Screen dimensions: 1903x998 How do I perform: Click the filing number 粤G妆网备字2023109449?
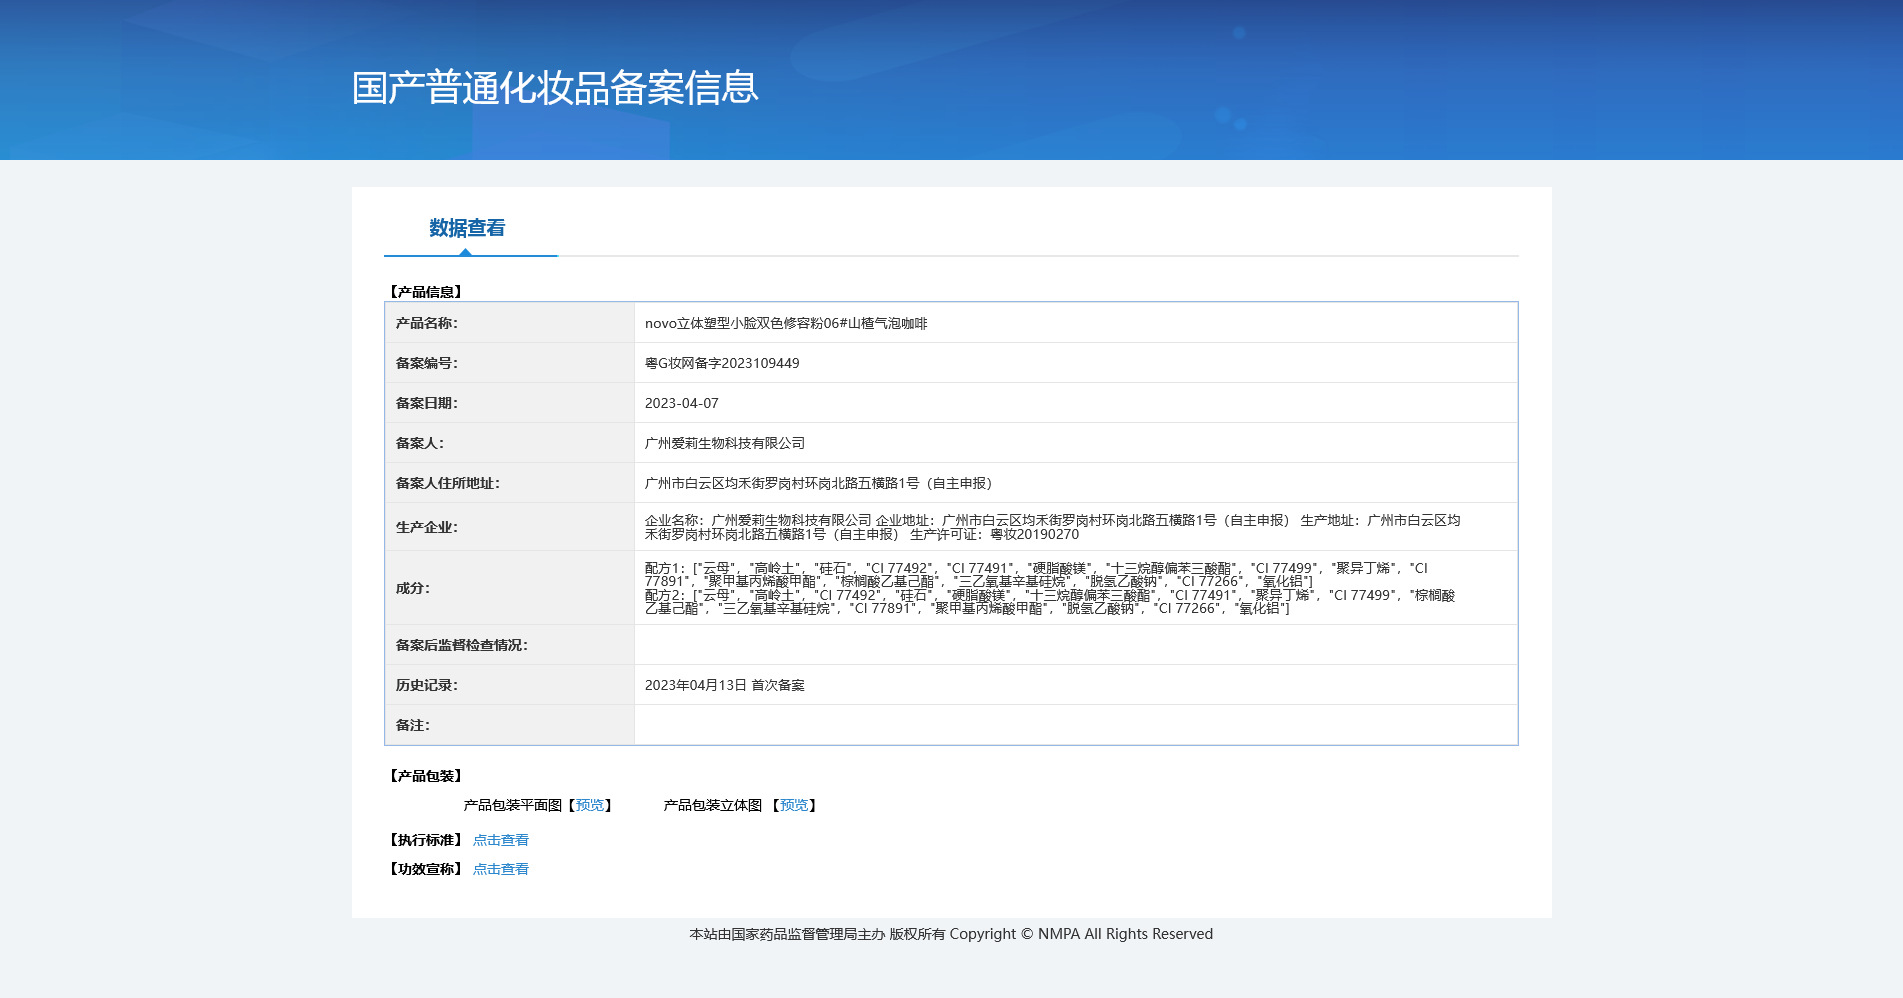pos(722,364)
